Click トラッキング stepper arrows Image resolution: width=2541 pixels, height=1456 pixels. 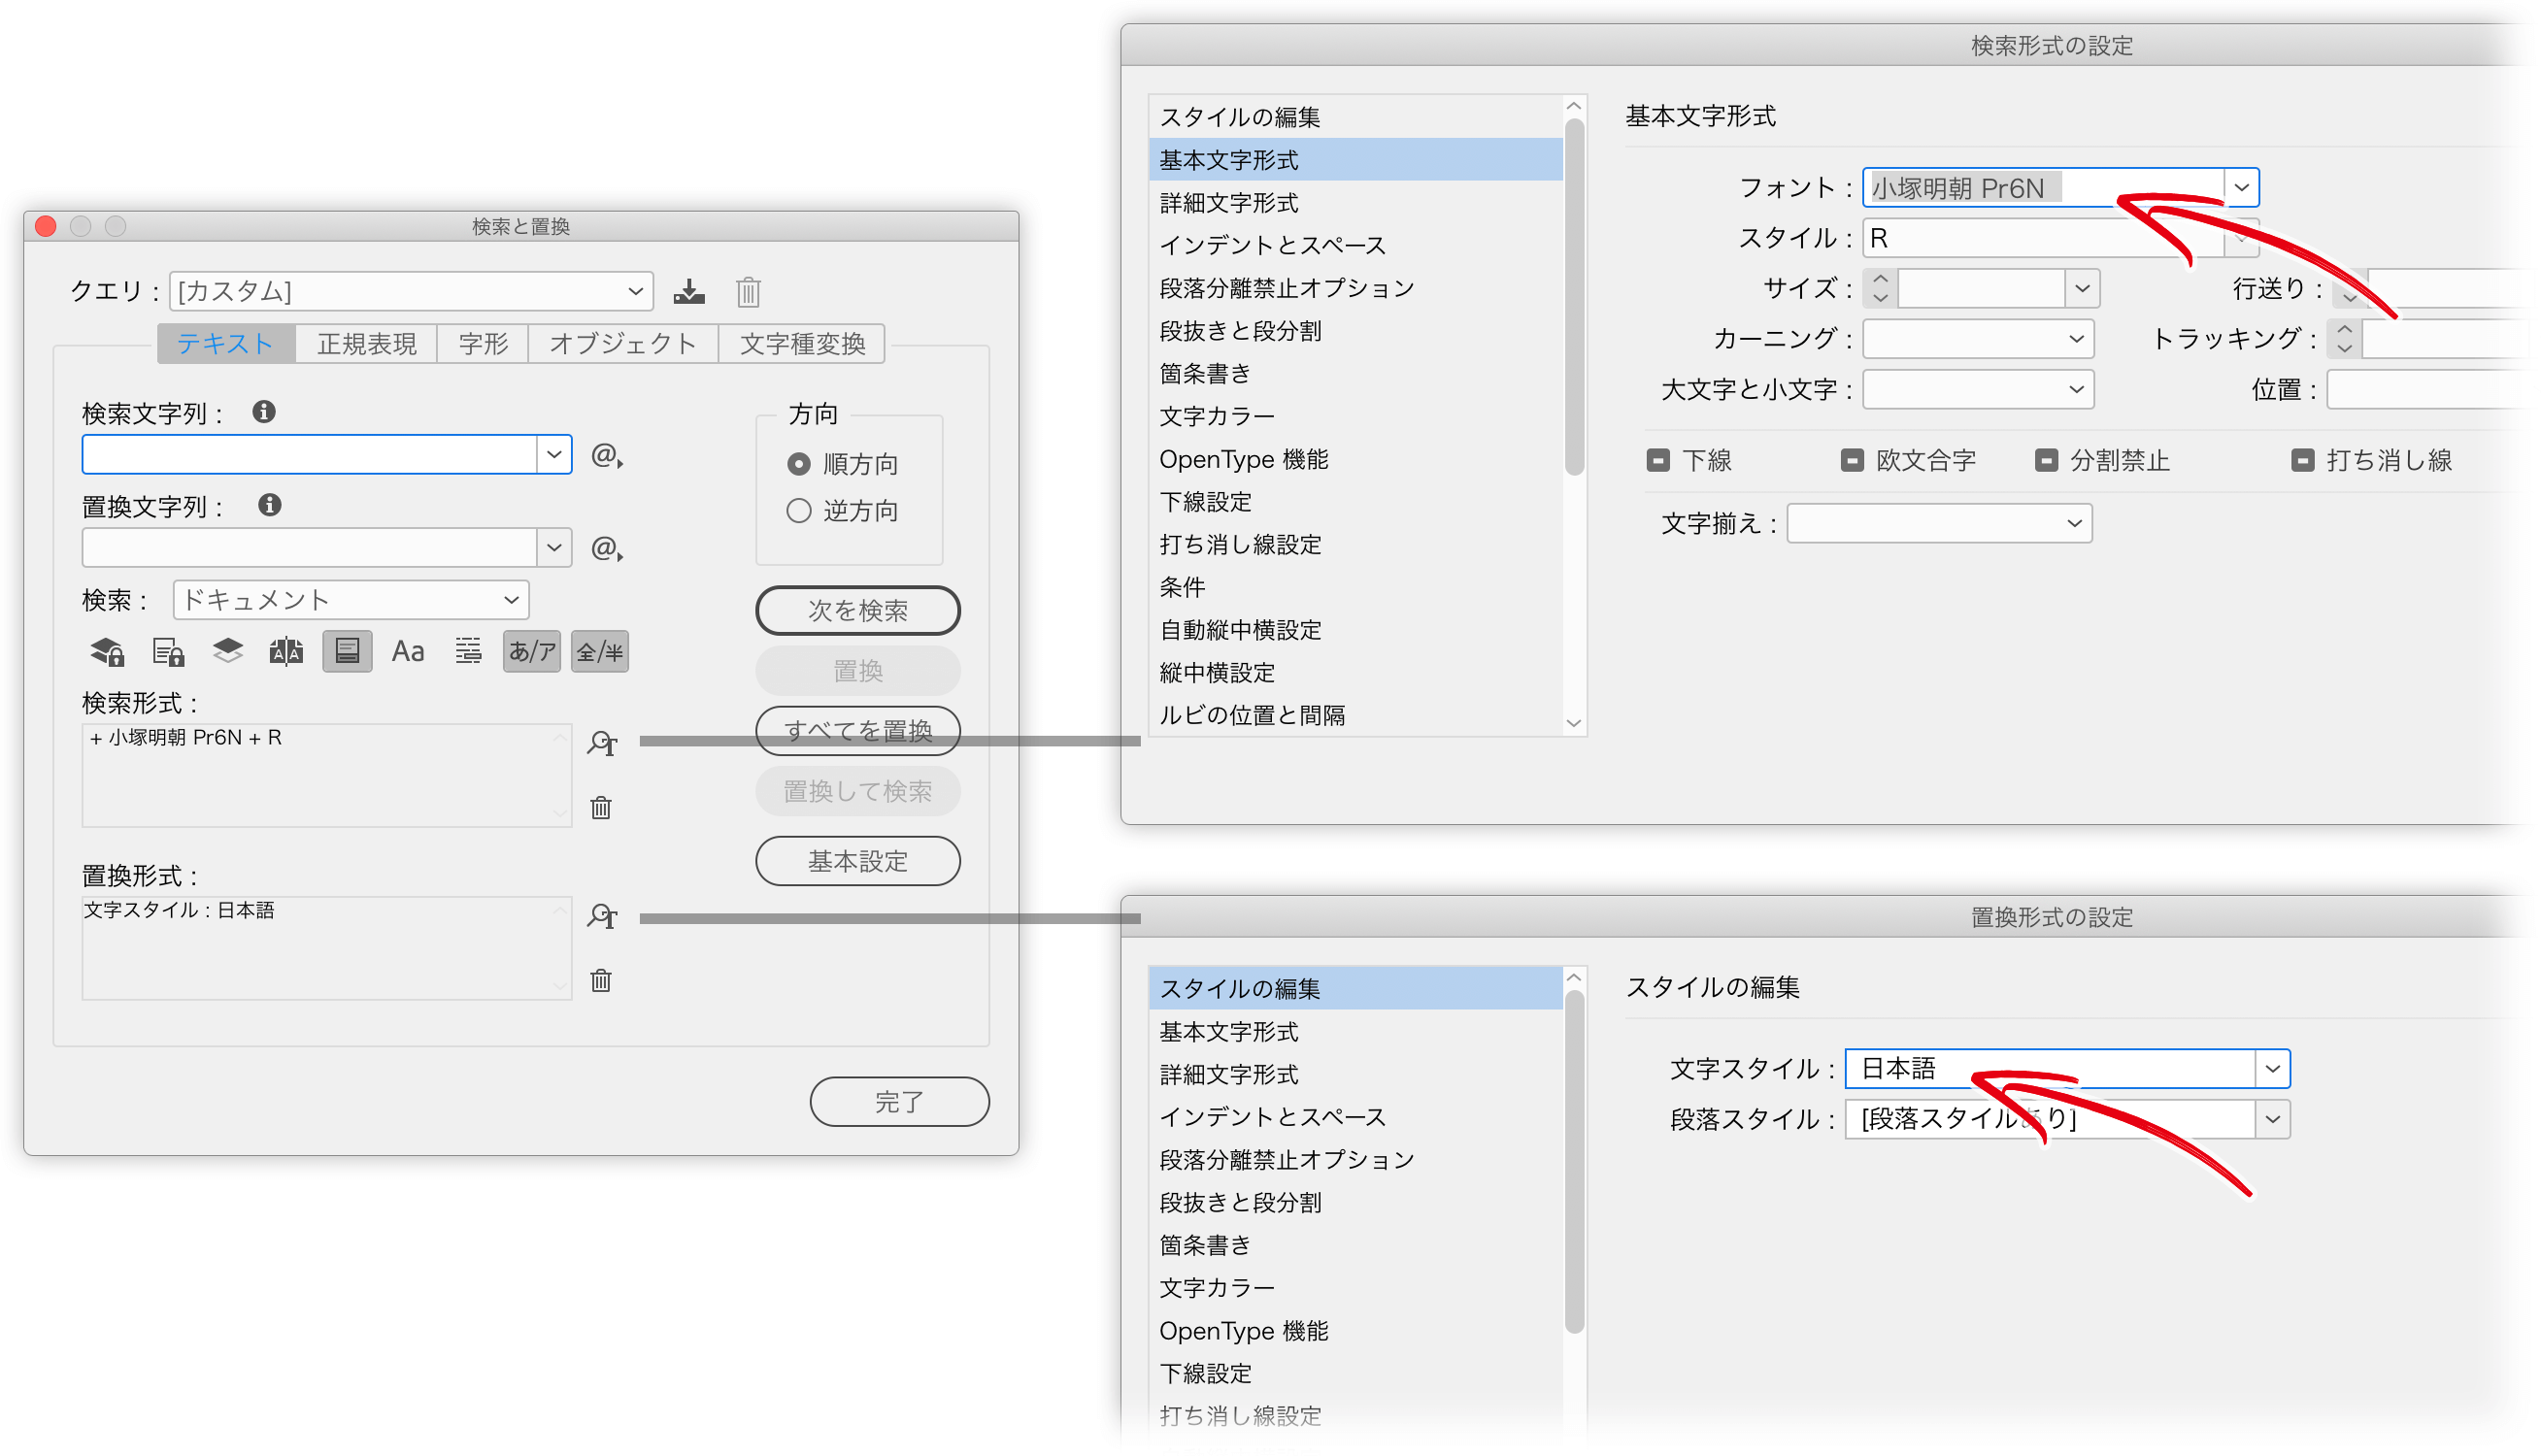2344,339
